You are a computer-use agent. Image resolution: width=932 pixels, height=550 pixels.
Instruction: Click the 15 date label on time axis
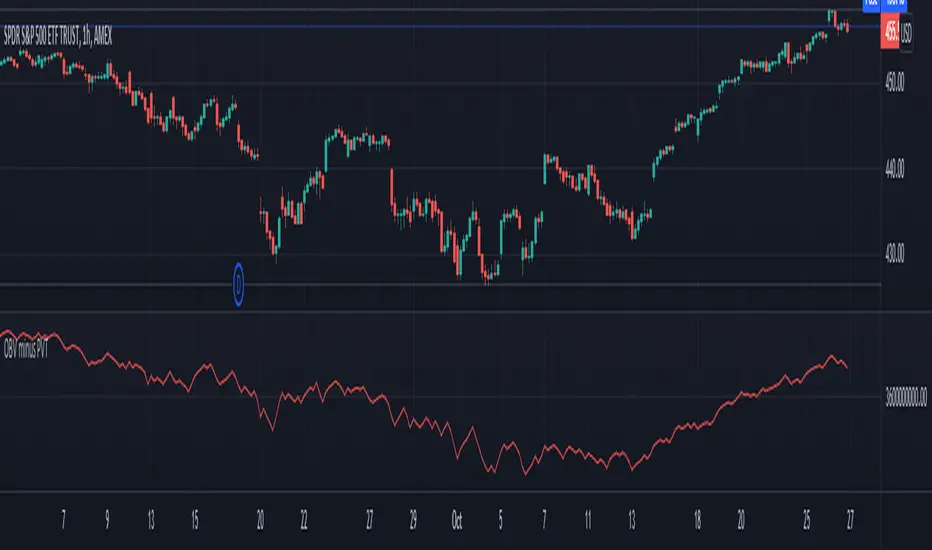[x=195, y=521]
